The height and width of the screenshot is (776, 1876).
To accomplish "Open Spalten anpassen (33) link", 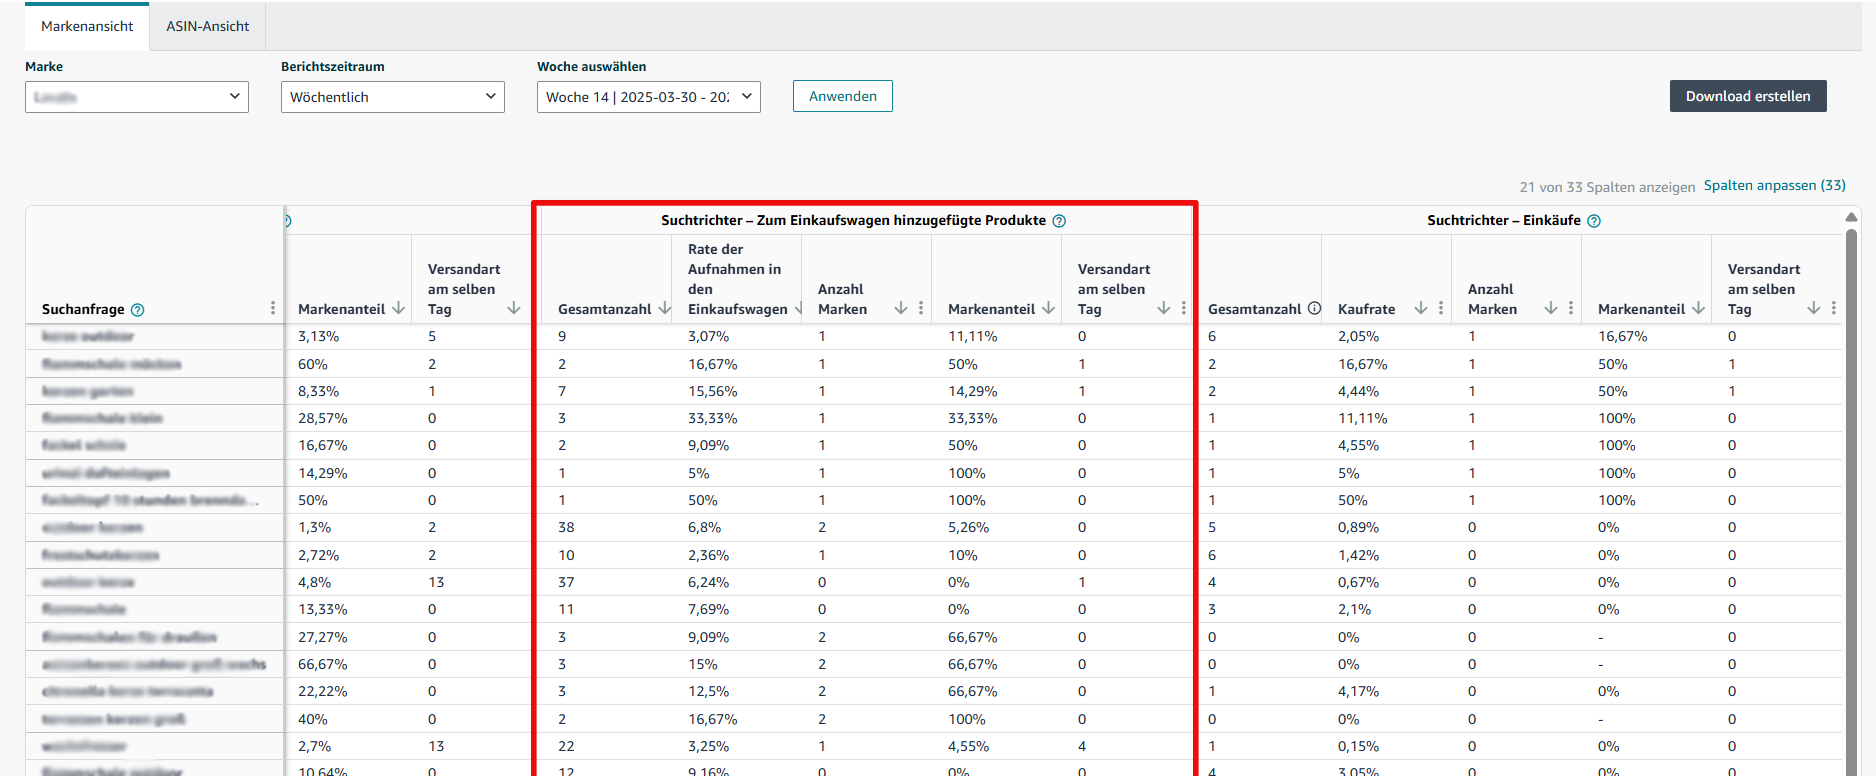I will [1775, 186].
